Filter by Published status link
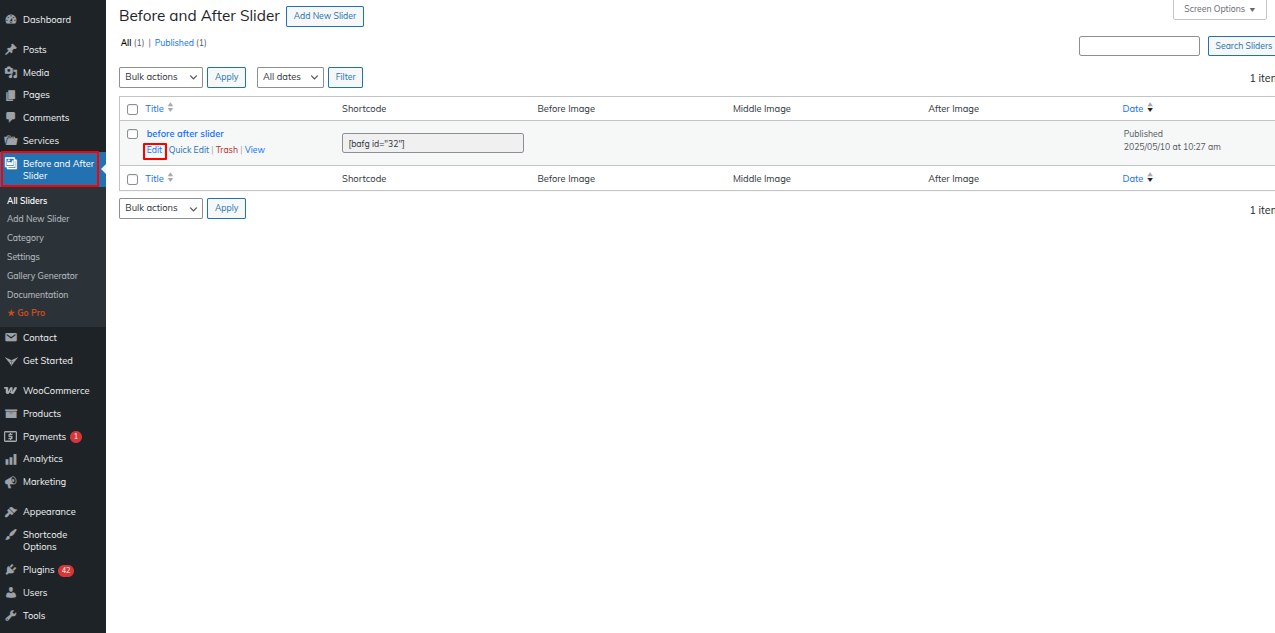This screenshot has height=633, width=1275. pos(174,43)
